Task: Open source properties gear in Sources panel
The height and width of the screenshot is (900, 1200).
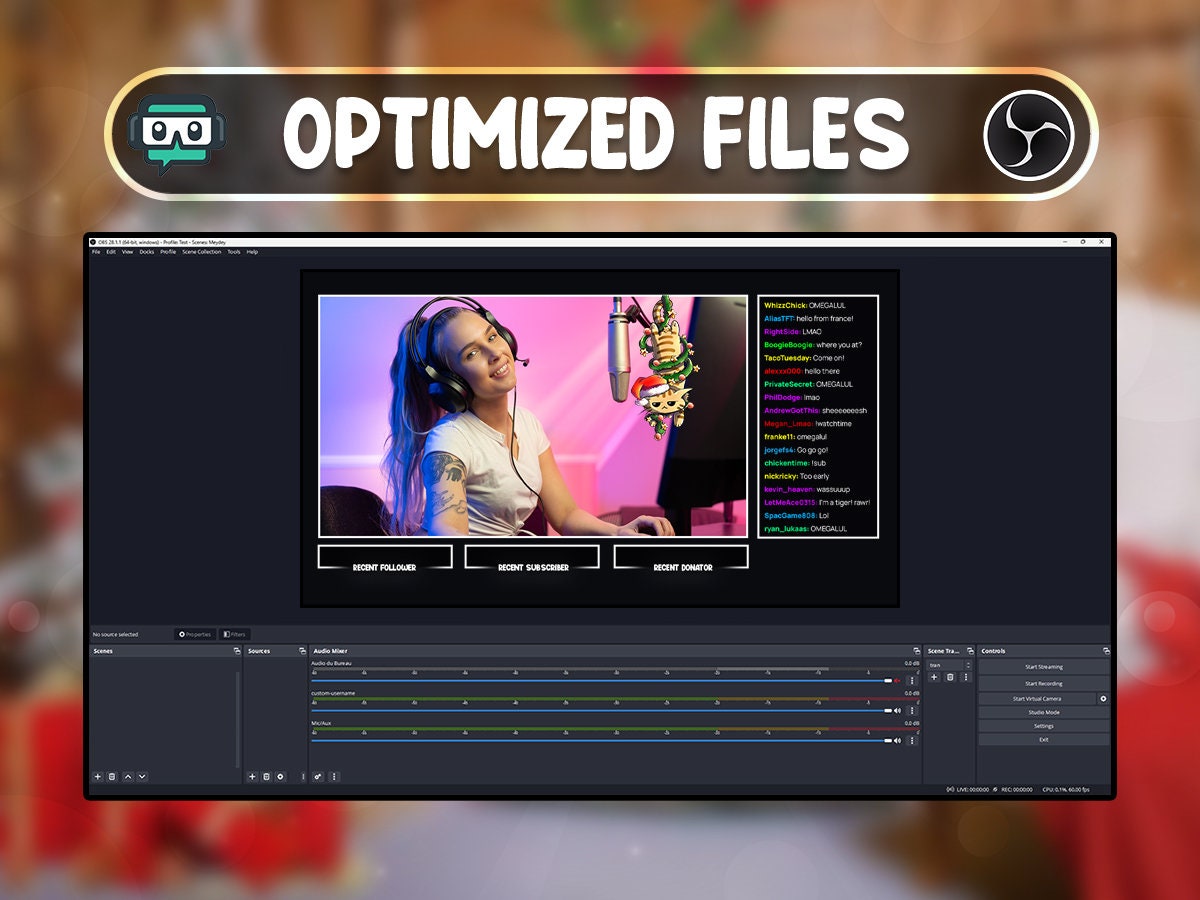Action: point(280,777)
